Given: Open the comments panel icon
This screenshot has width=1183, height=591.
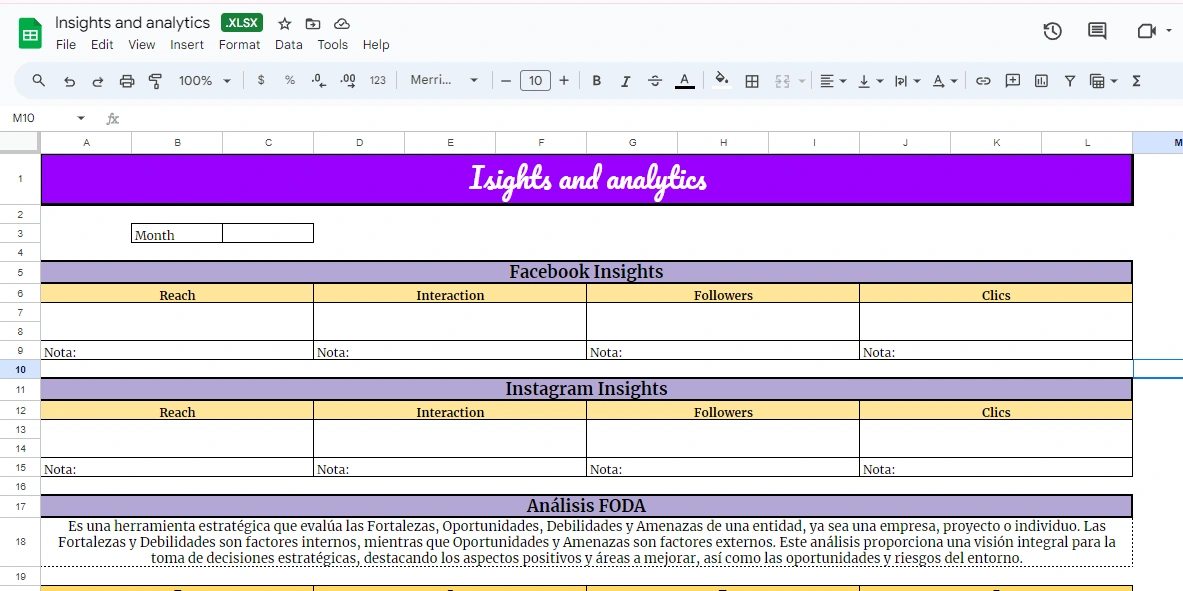Looking at the screenshot, I should [x=1097, y=31].
